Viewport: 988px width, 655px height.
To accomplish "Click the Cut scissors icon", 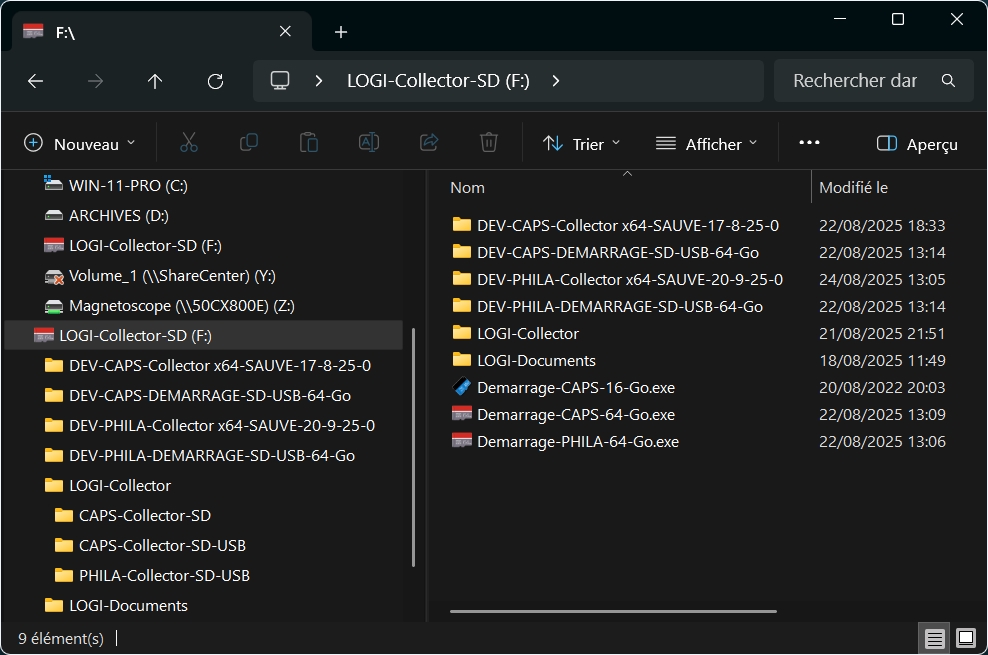I will tap(189, 143).
